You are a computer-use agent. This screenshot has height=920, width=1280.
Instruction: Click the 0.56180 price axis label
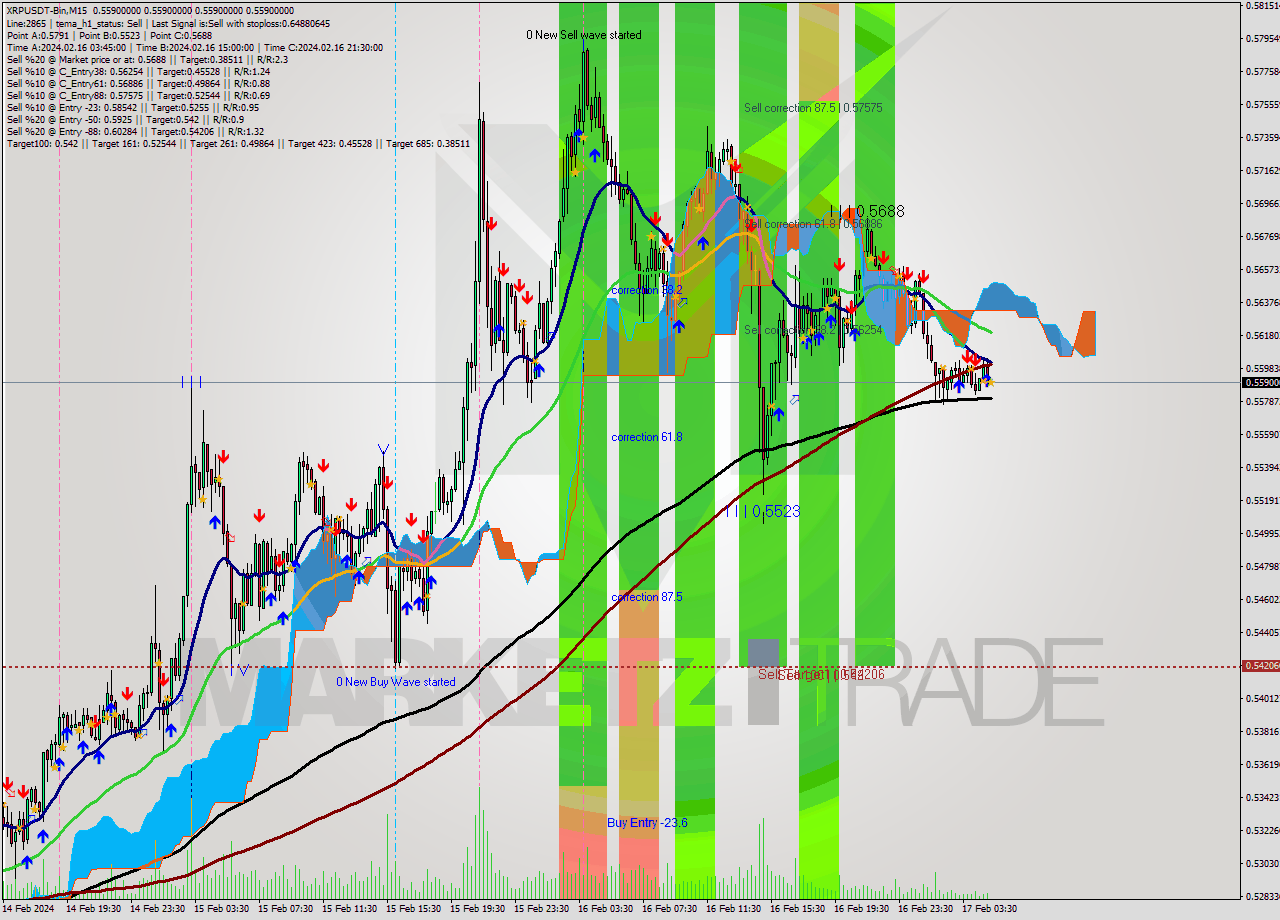(x=1263, y=335)
